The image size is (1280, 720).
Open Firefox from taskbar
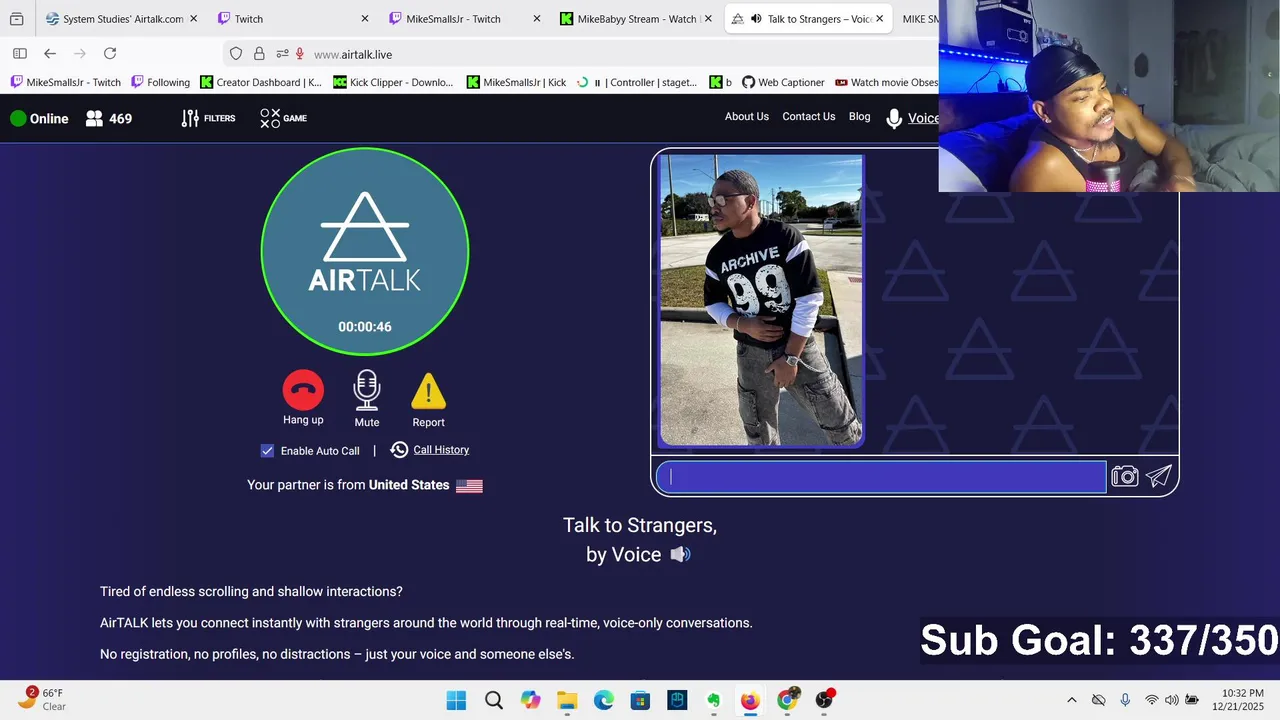(x=750, y=700)
